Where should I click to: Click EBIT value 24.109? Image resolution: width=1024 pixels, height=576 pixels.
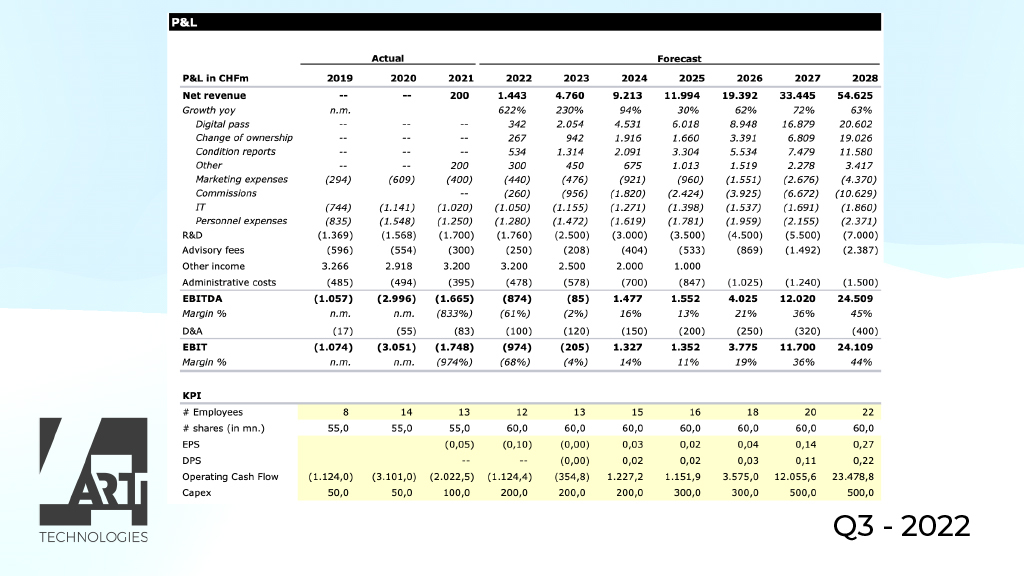tap(855, 347)
